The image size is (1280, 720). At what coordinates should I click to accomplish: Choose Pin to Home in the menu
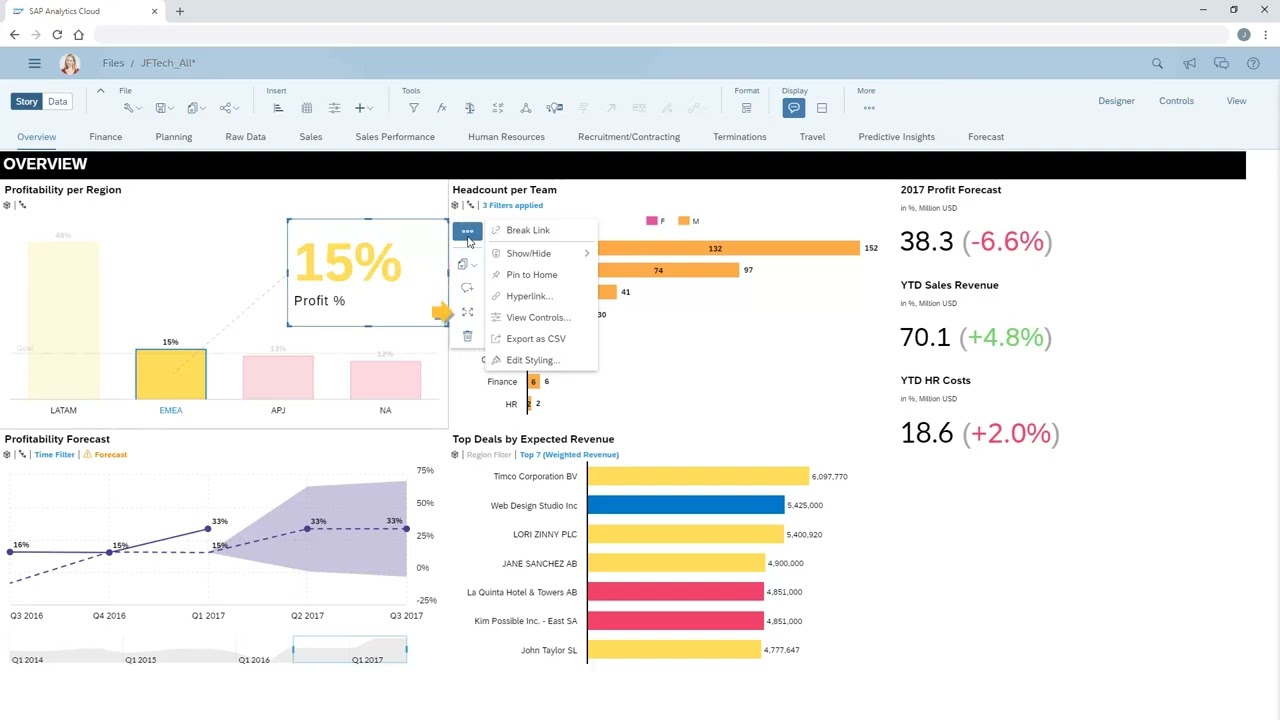(540, 275)
